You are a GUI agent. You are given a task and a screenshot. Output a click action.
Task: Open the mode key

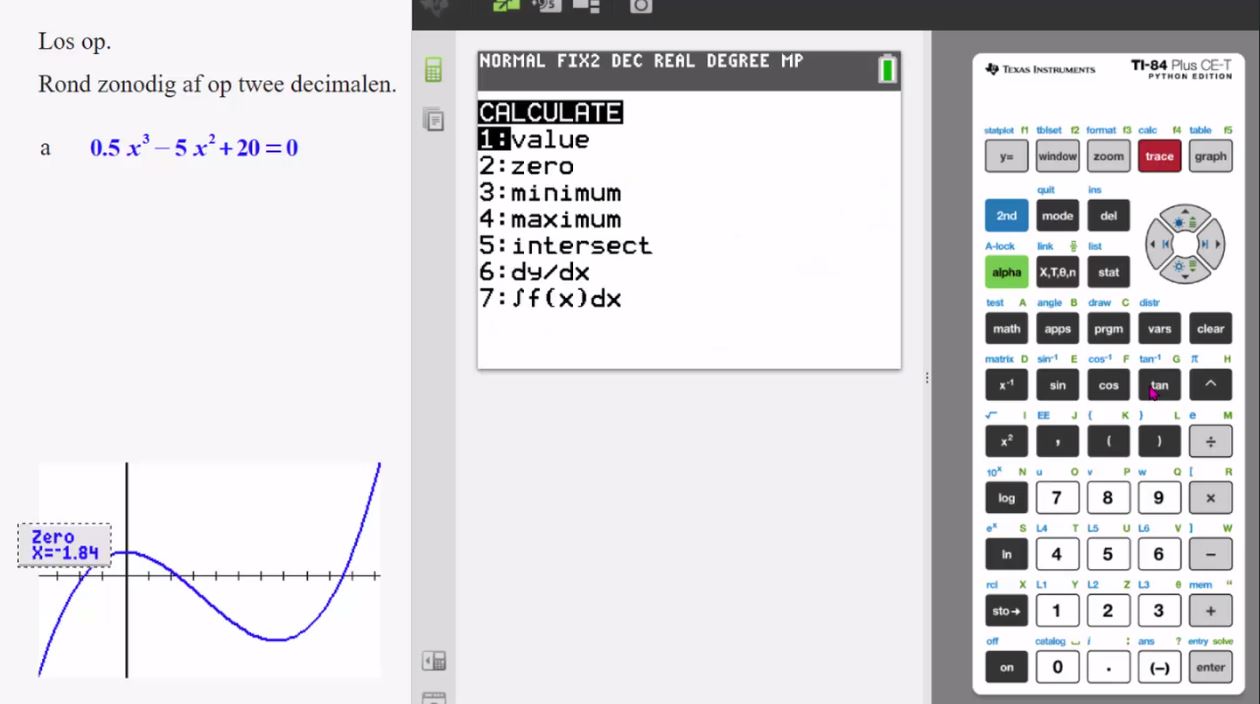(1057, 215)
